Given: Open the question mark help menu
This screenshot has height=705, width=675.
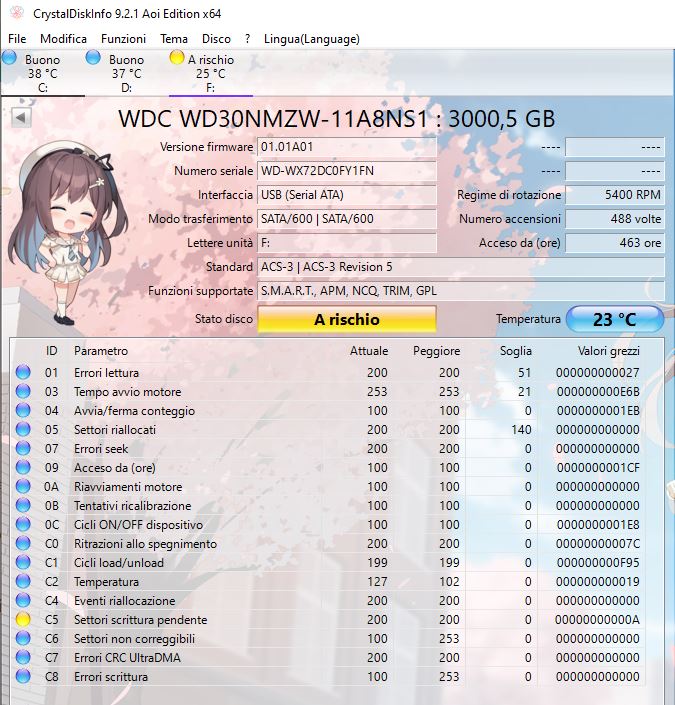Looking at the screenshot, I should (x=247, y=39).
